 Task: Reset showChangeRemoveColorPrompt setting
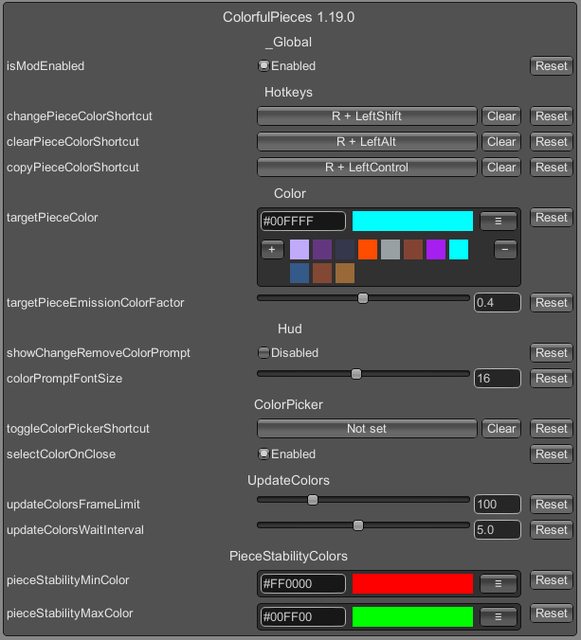(551, 353)
